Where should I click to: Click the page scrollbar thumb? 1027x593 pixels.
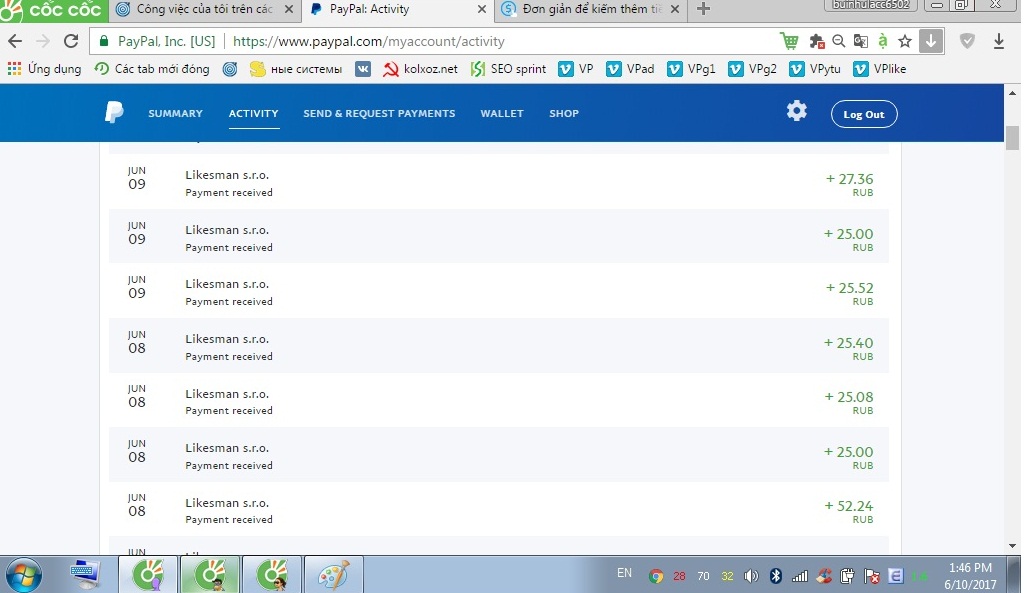coord(1013,137)
